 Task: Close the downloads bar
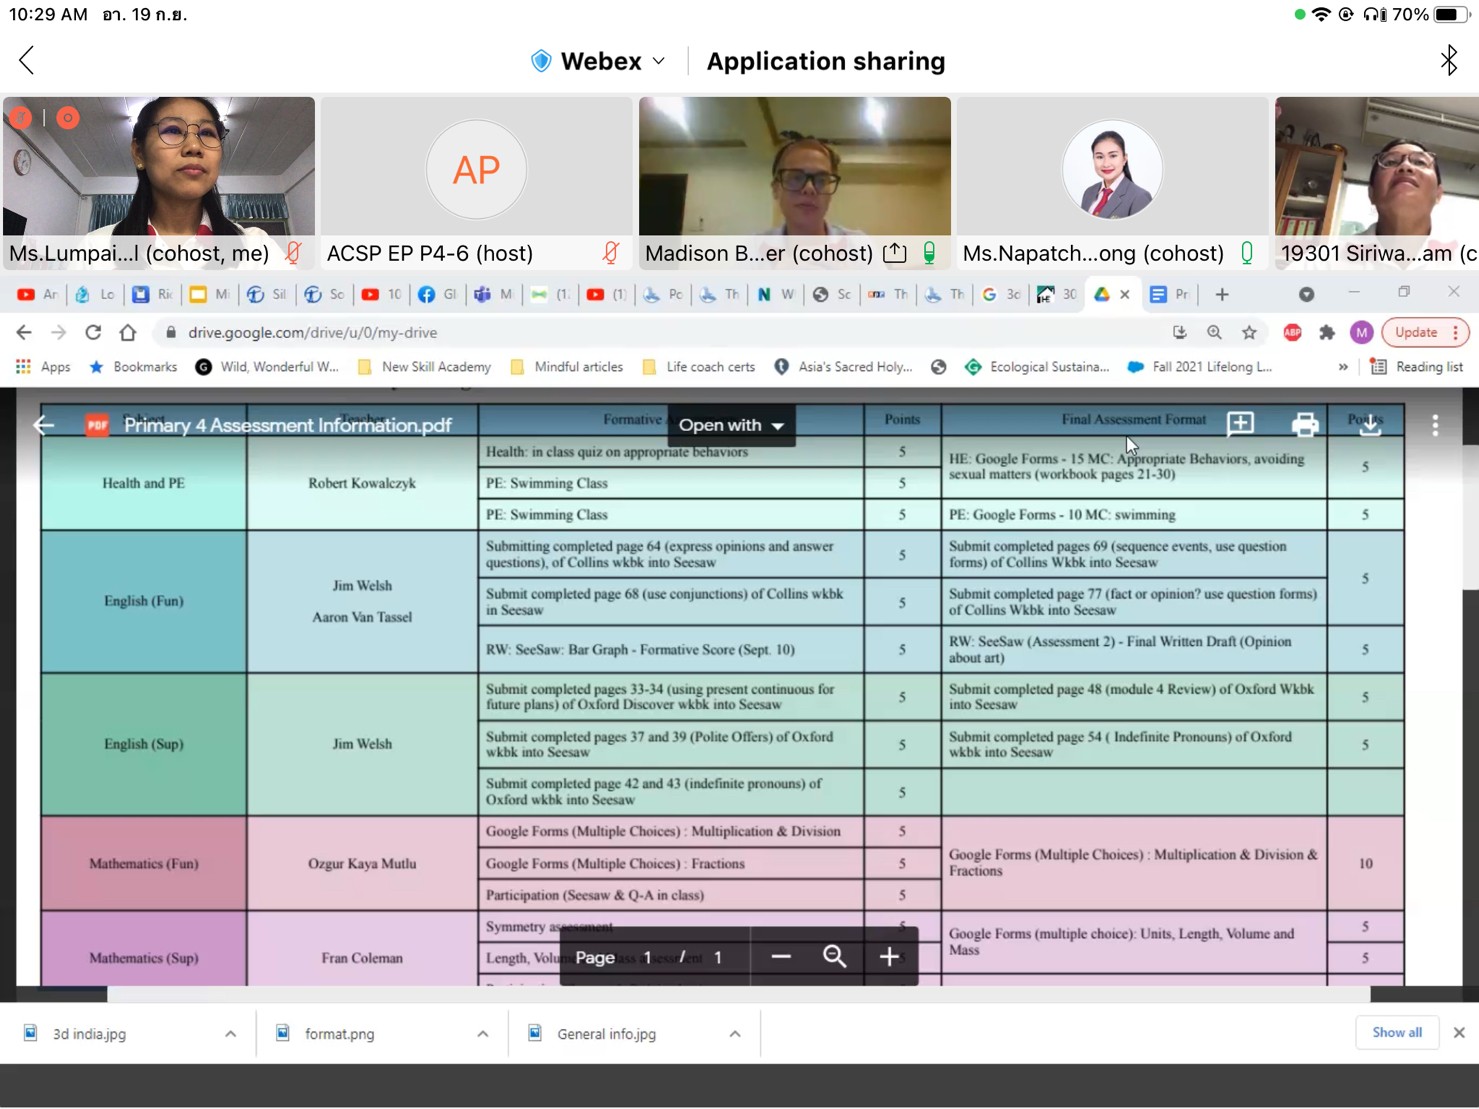pos(1459,1033)
